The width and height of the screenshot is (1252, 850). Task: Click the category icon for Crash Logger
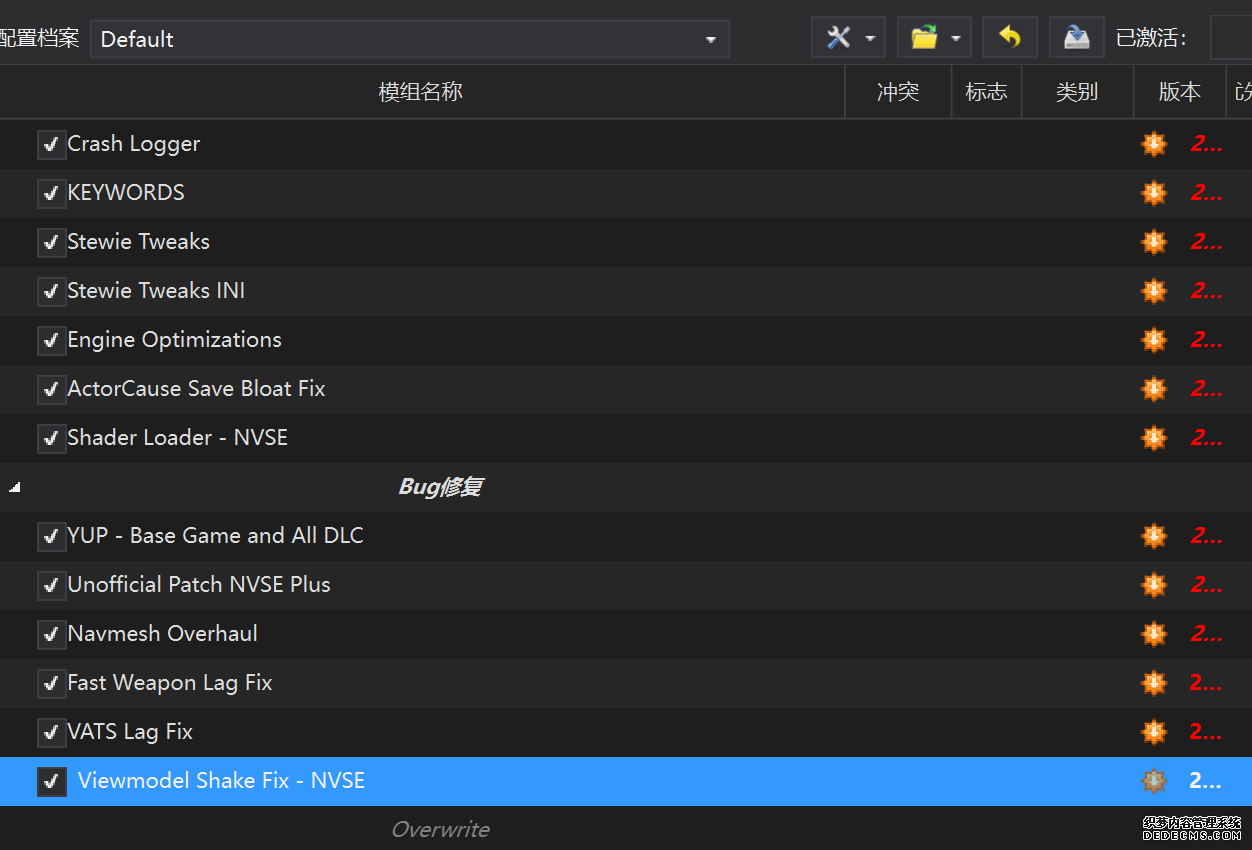coord(1154,144)
